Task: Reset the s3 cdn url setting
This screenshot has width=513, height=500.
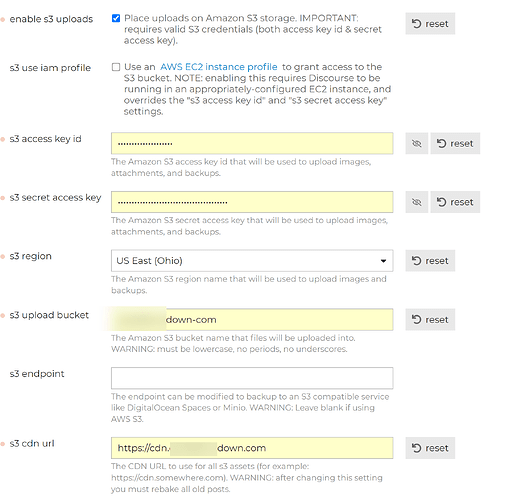Action: click(430, 448)
